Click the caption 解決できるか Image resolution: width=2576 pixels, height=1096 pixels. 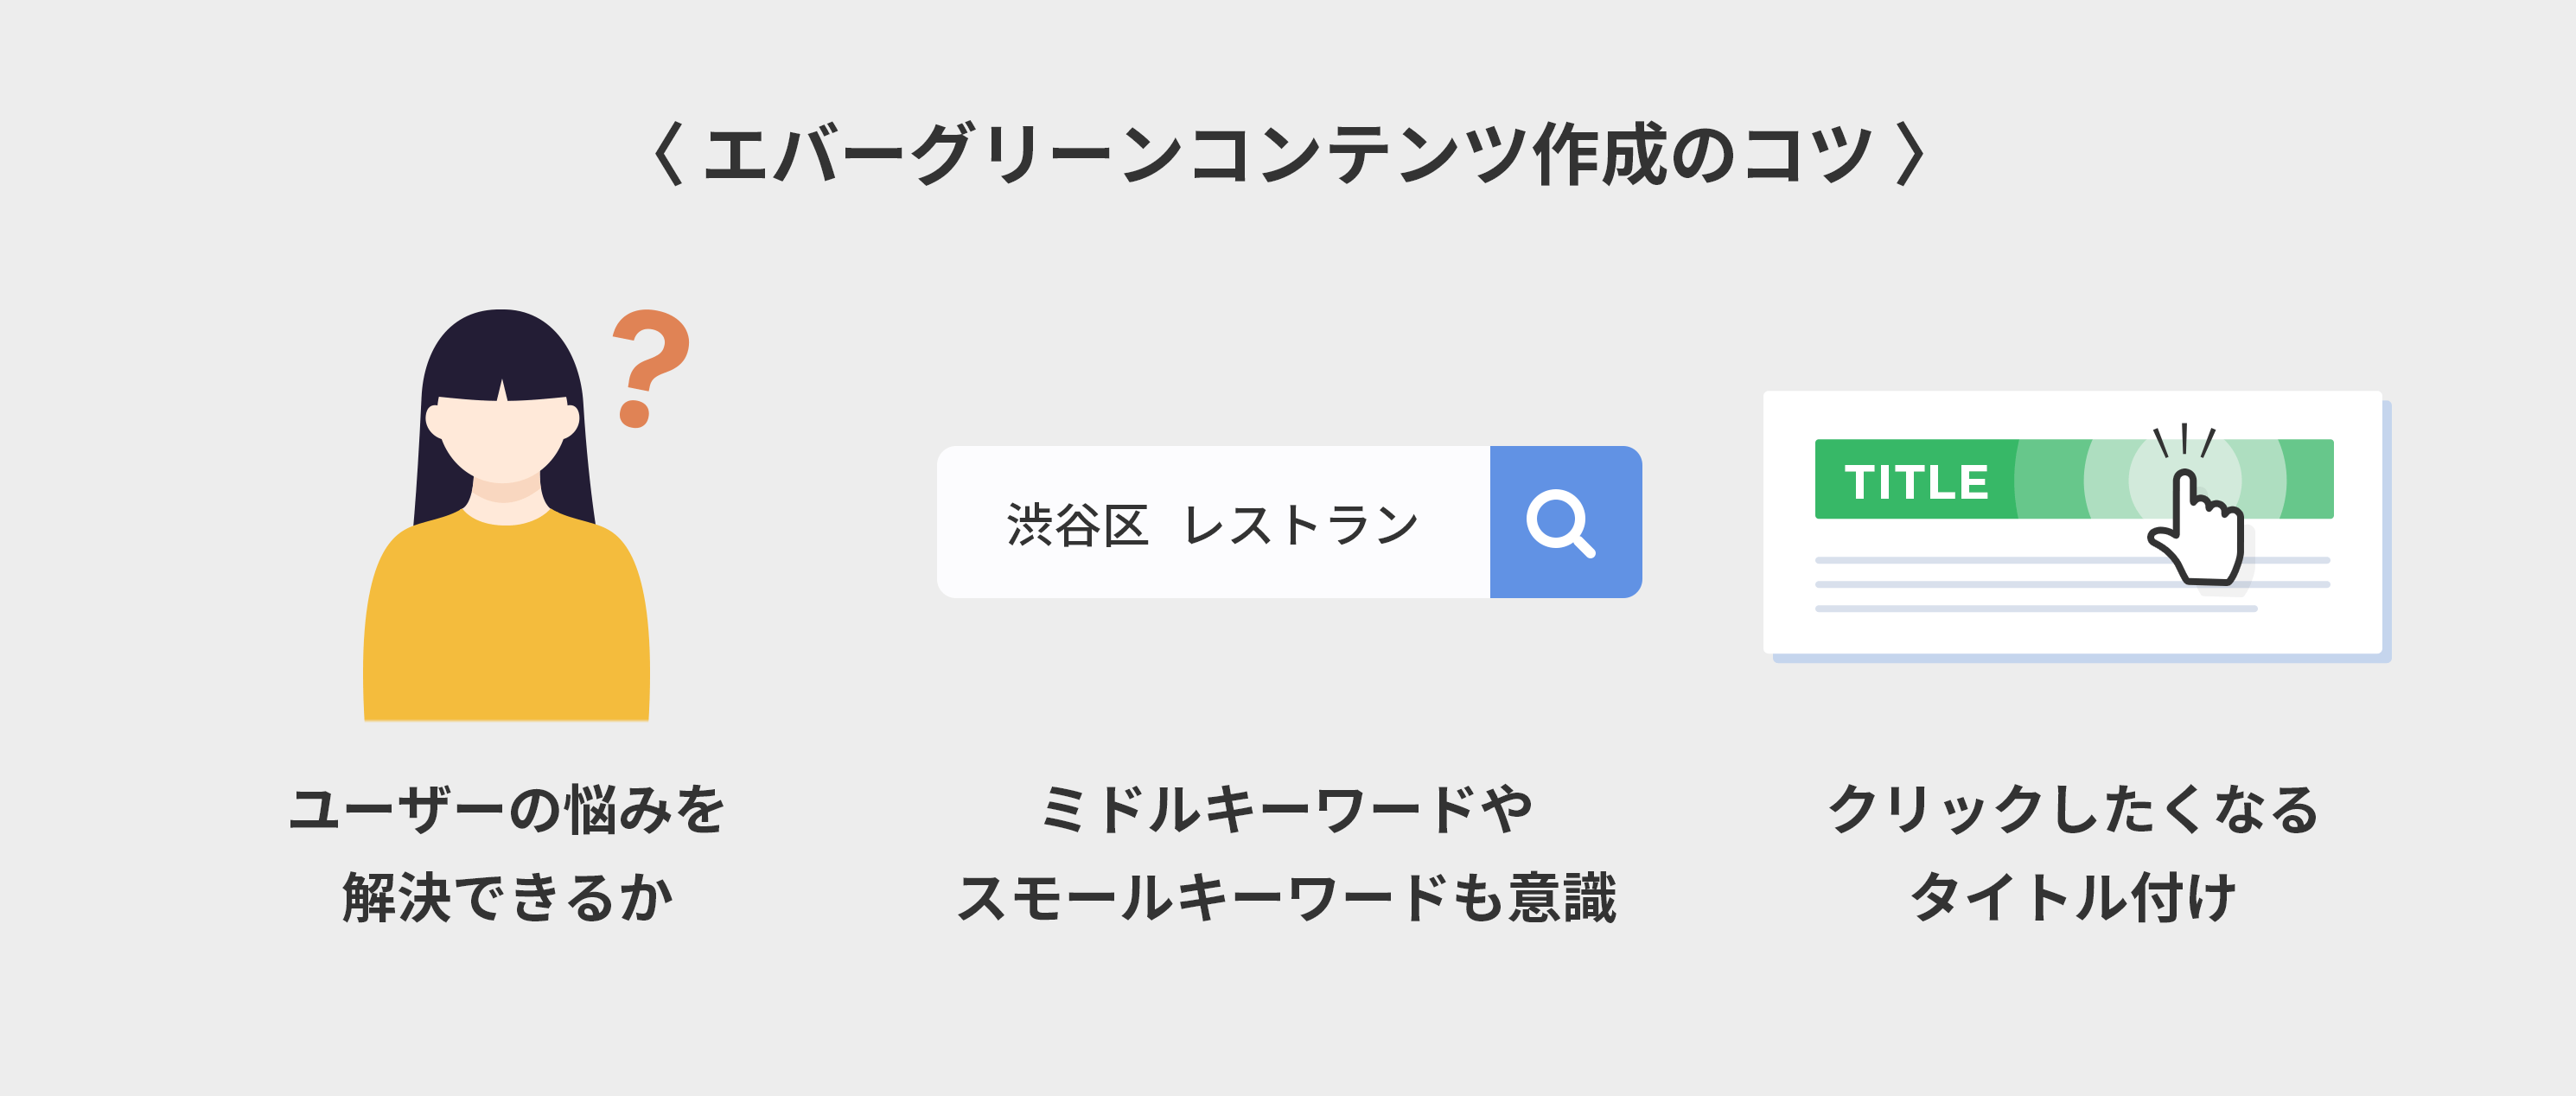pyautogui.click(x=507, y=897)
